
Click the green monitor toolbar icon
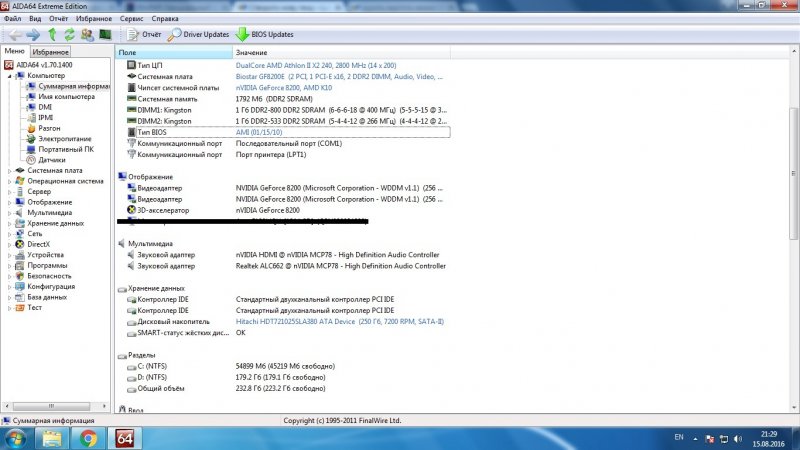click(103, 35)
